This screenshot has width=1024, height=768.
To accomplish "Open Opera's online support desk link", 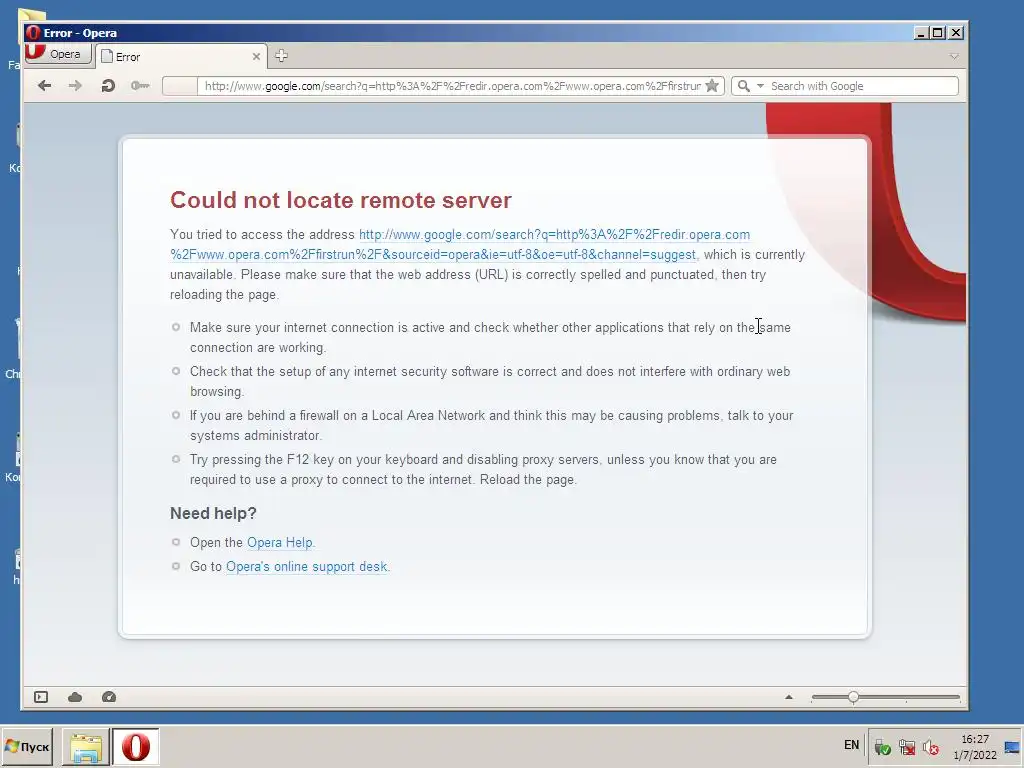I will [306, 567].
